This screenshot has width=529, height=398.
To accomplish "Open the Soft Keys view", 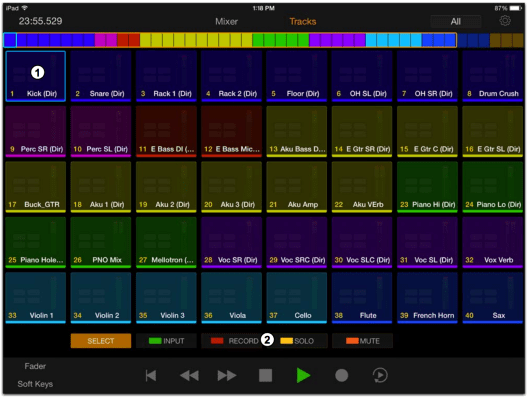I will point(35,384).
